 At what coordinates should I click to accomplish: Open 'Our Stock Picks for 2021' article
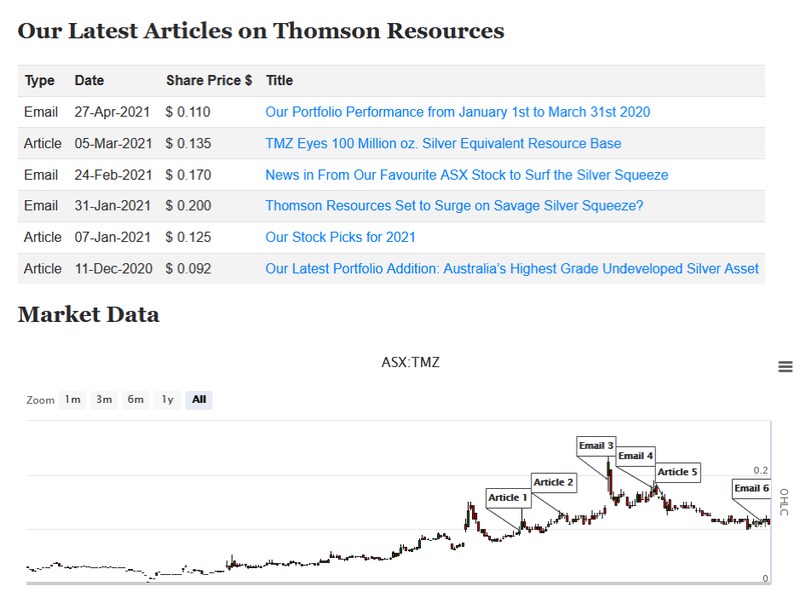(340, 237)
